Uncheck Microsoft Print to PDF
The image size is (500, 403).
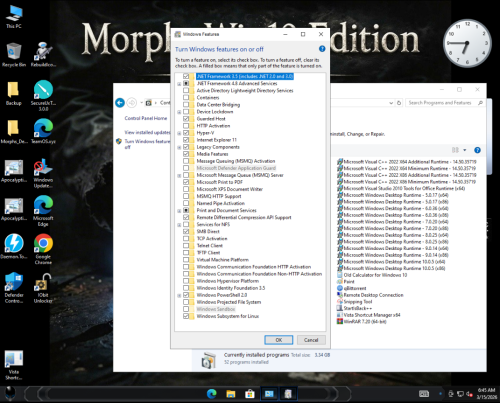coord(186,182)
